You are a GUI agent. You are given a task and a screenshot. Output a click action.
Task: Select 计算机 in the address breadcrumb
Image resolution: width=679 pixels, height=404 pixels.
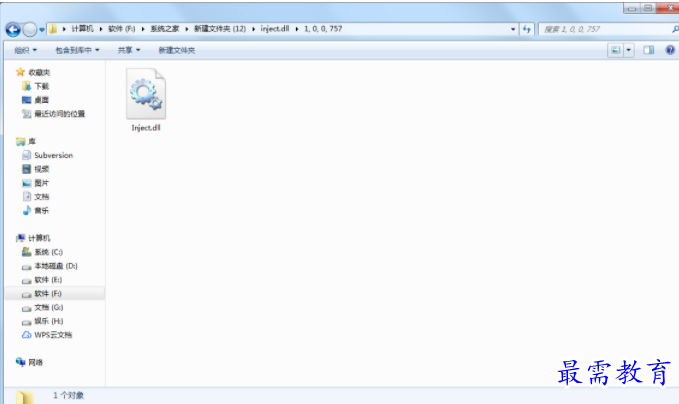82,29
